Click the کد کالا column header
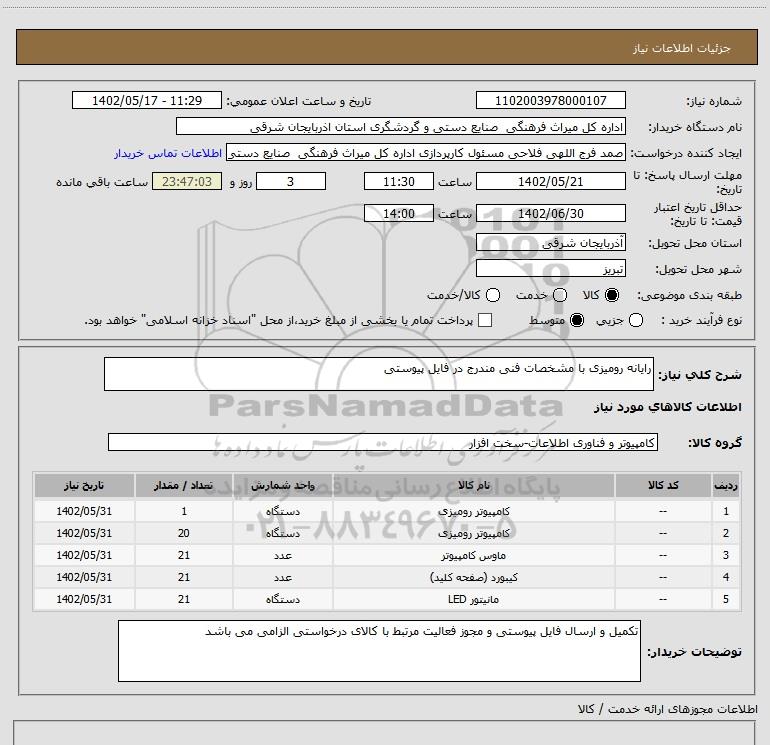770x745 pixels. pos(663,485)
